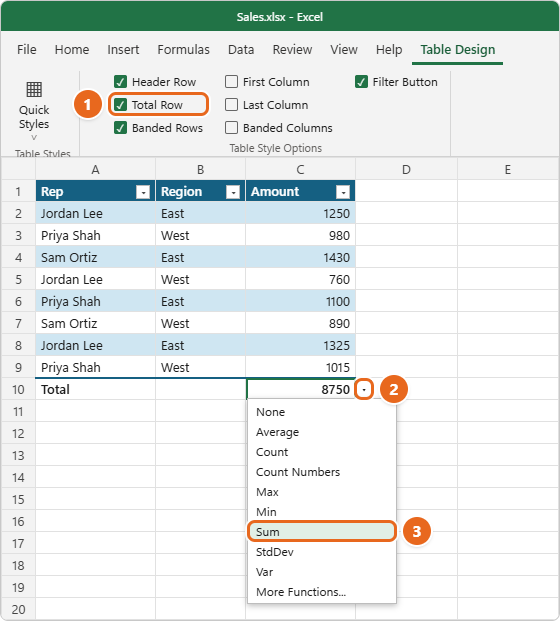The width and height of the screenshot is (560, 621).
Task: Choose Var from the totals list
Action: coord(322,572)
